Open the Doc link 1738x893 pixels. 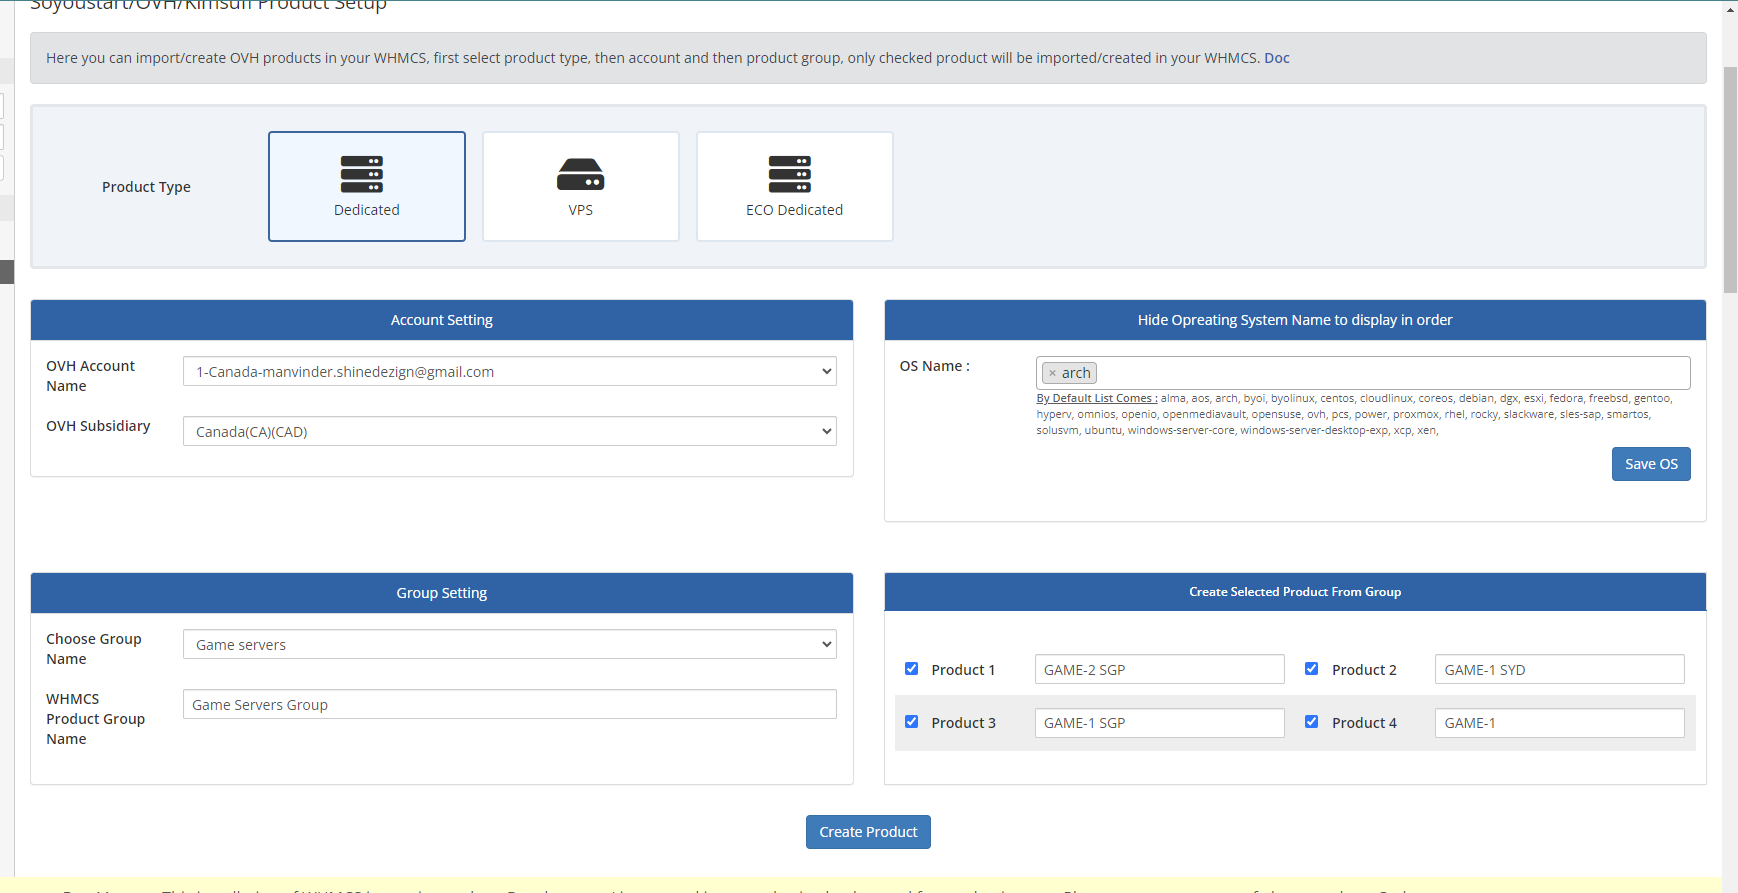coord(1277,58)
